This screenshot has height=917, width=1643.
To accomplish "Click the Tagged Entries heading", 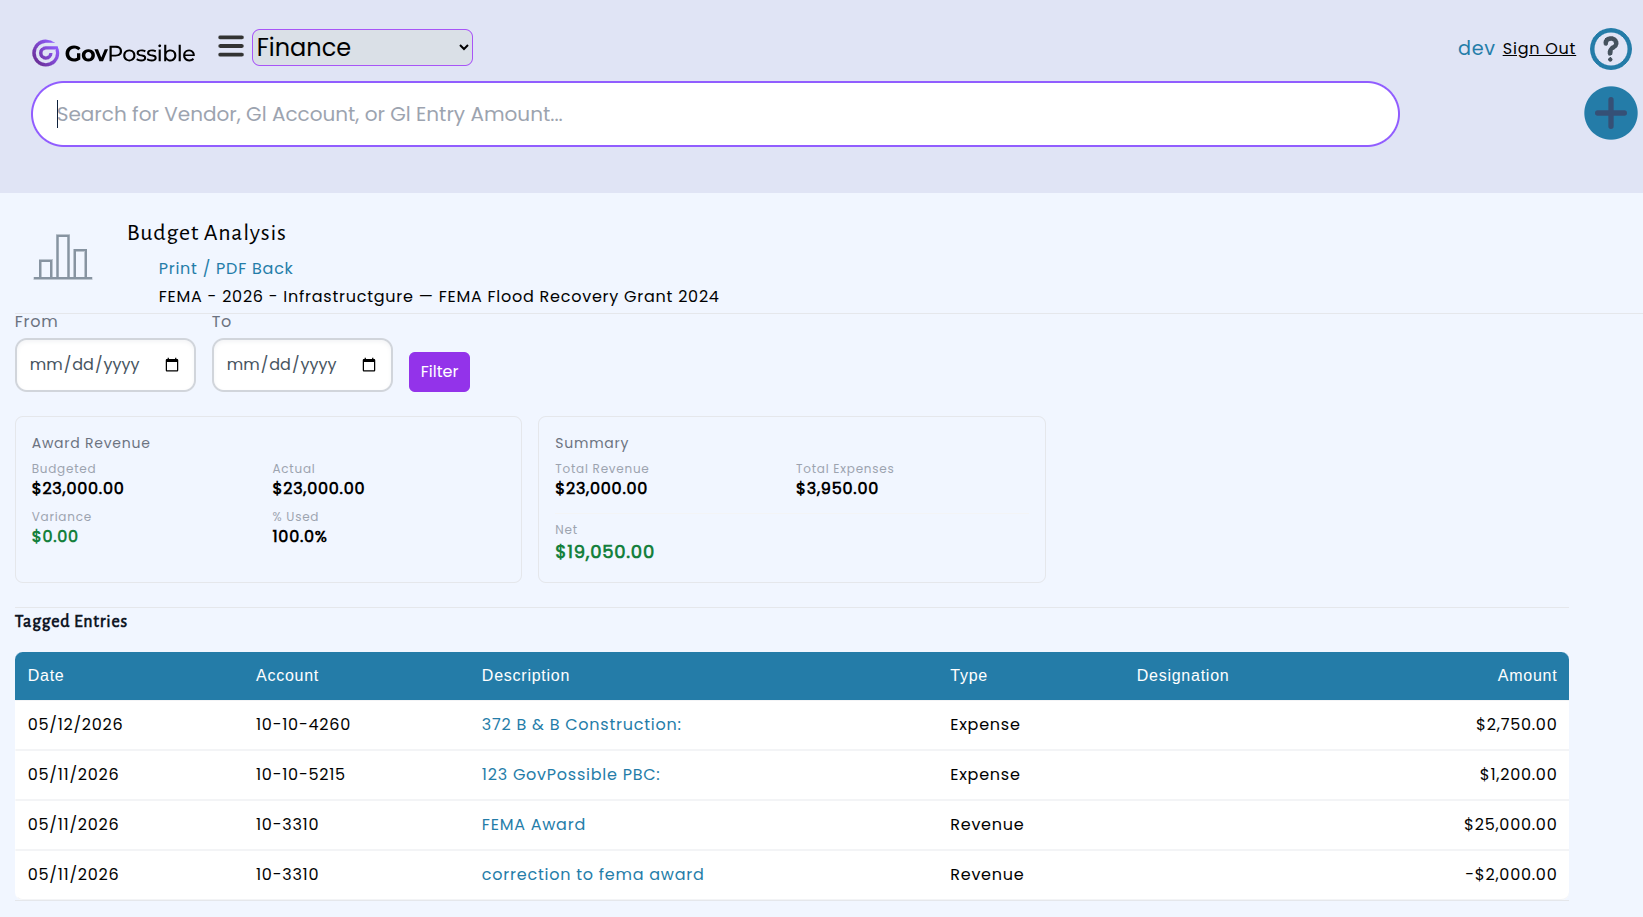I will point(71,621).
